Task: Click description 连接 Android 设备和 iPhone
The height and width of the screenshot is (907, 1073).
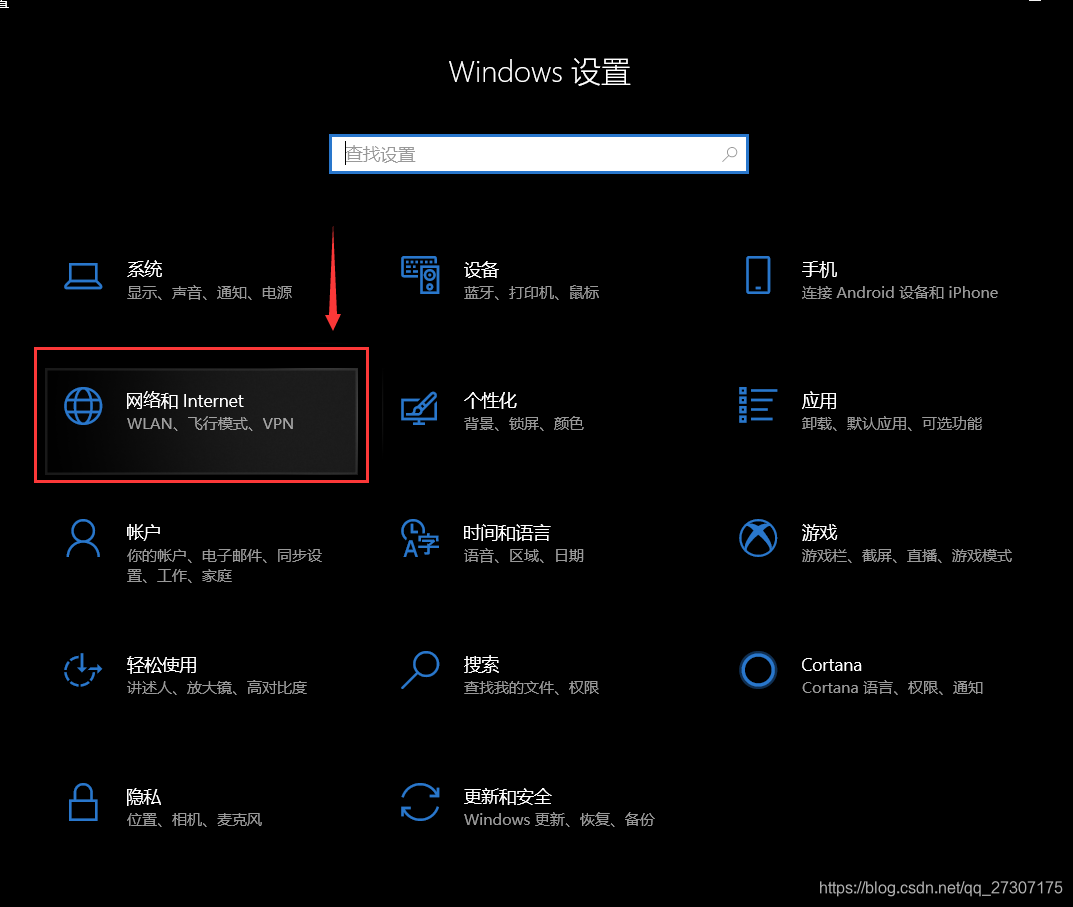Action: (x=900, y=292)
